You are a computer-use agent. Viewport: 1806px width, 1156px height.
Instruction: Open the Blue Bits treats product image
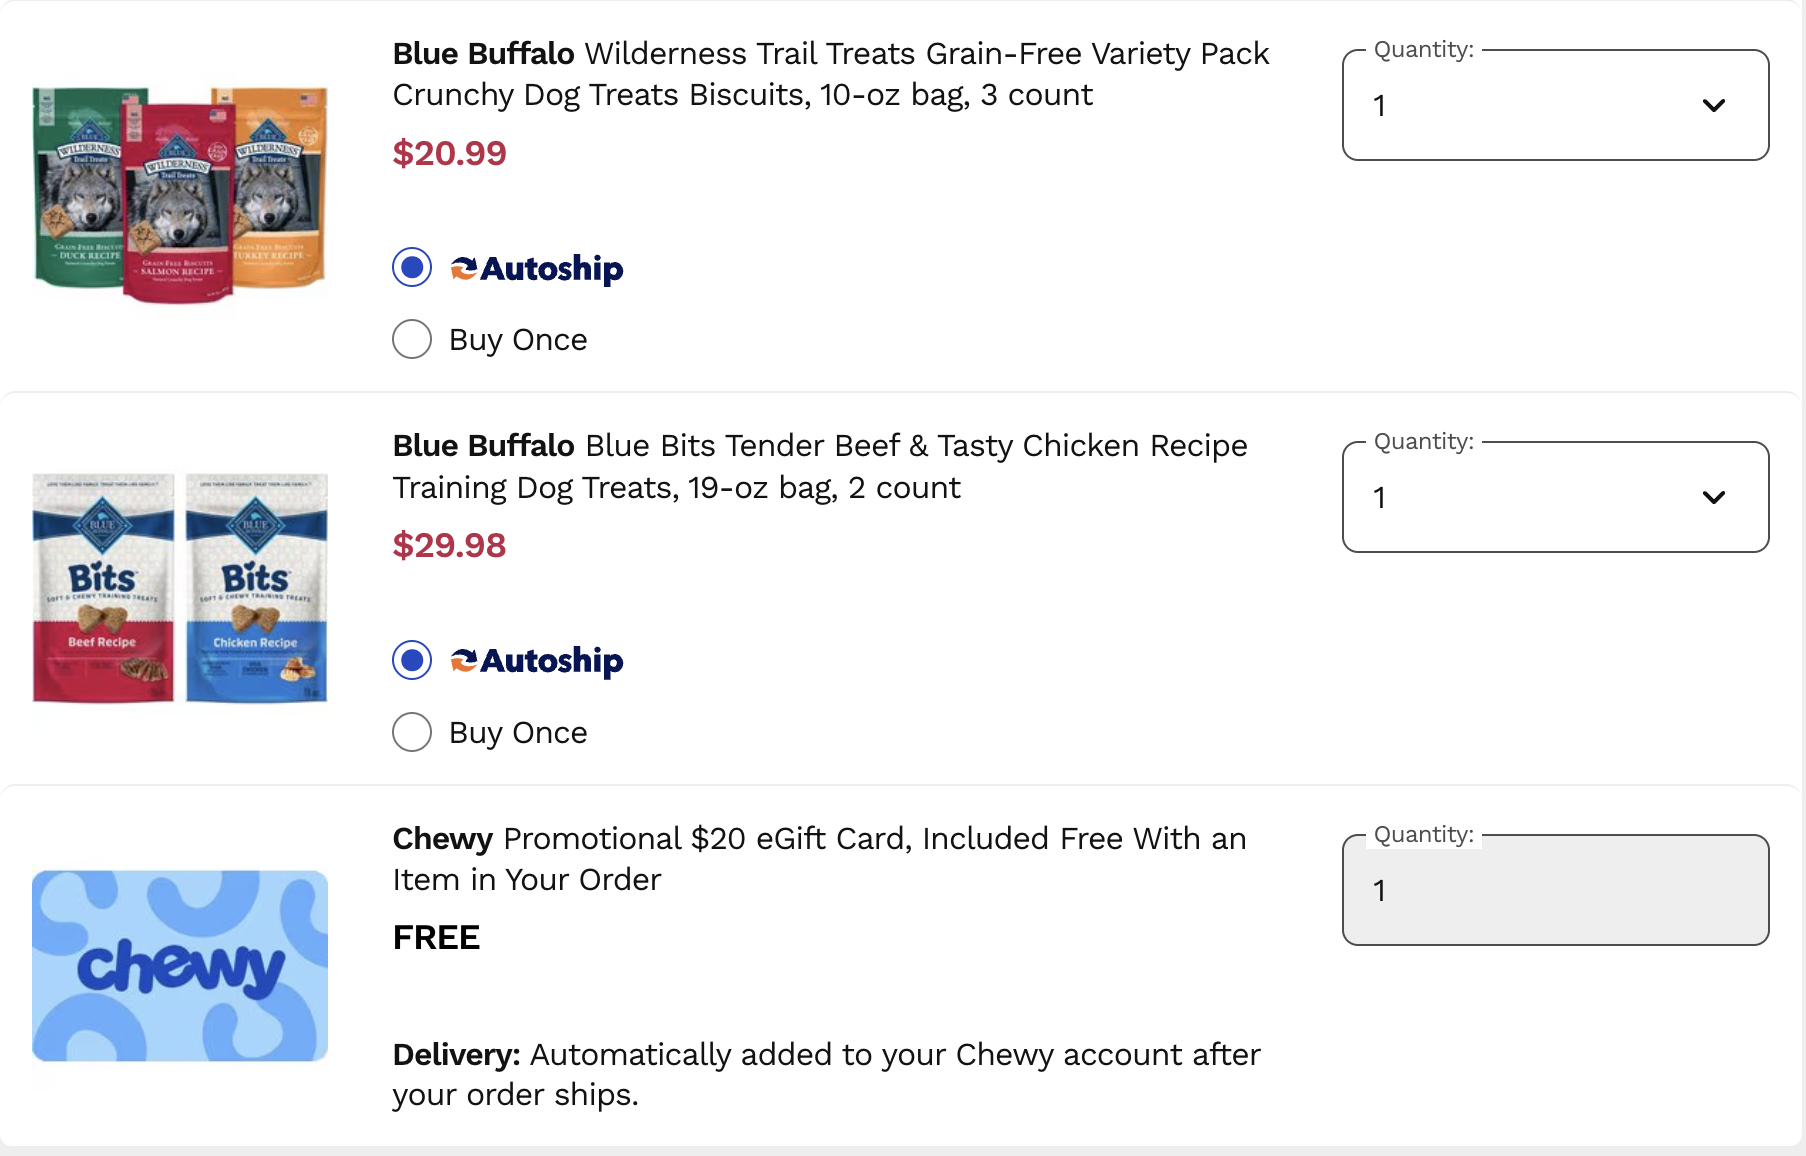pyautogui.click(x=180, y=590)
